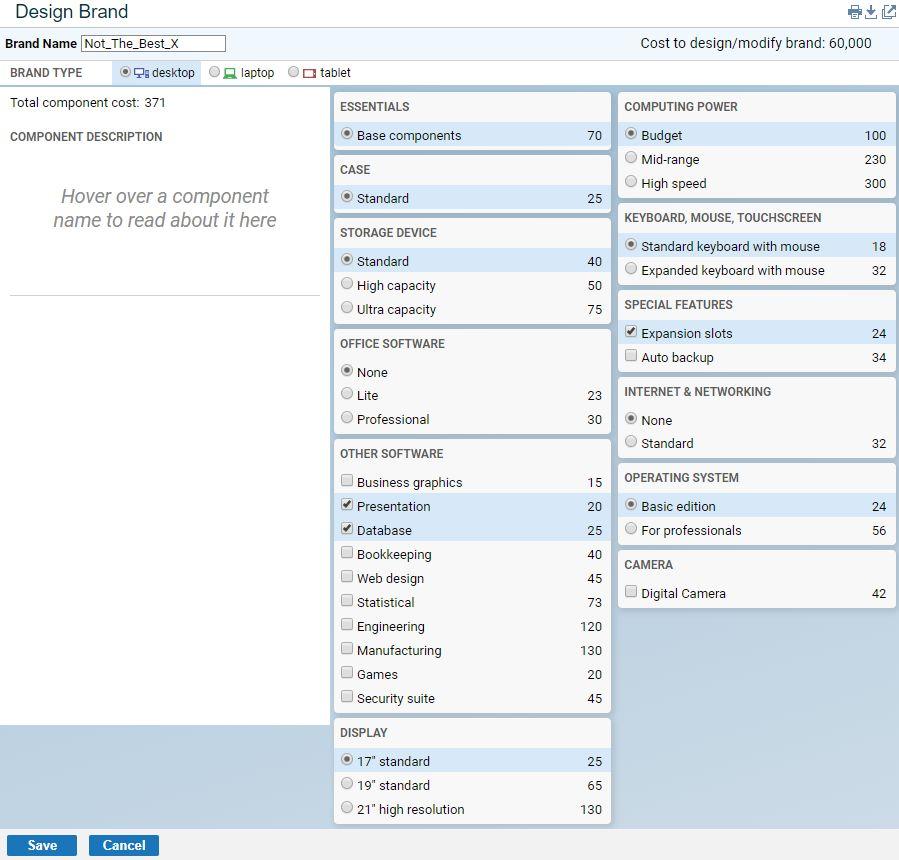Click Cost to design/modify brand text
899x860 pixels.
click(x=756, y=43)
